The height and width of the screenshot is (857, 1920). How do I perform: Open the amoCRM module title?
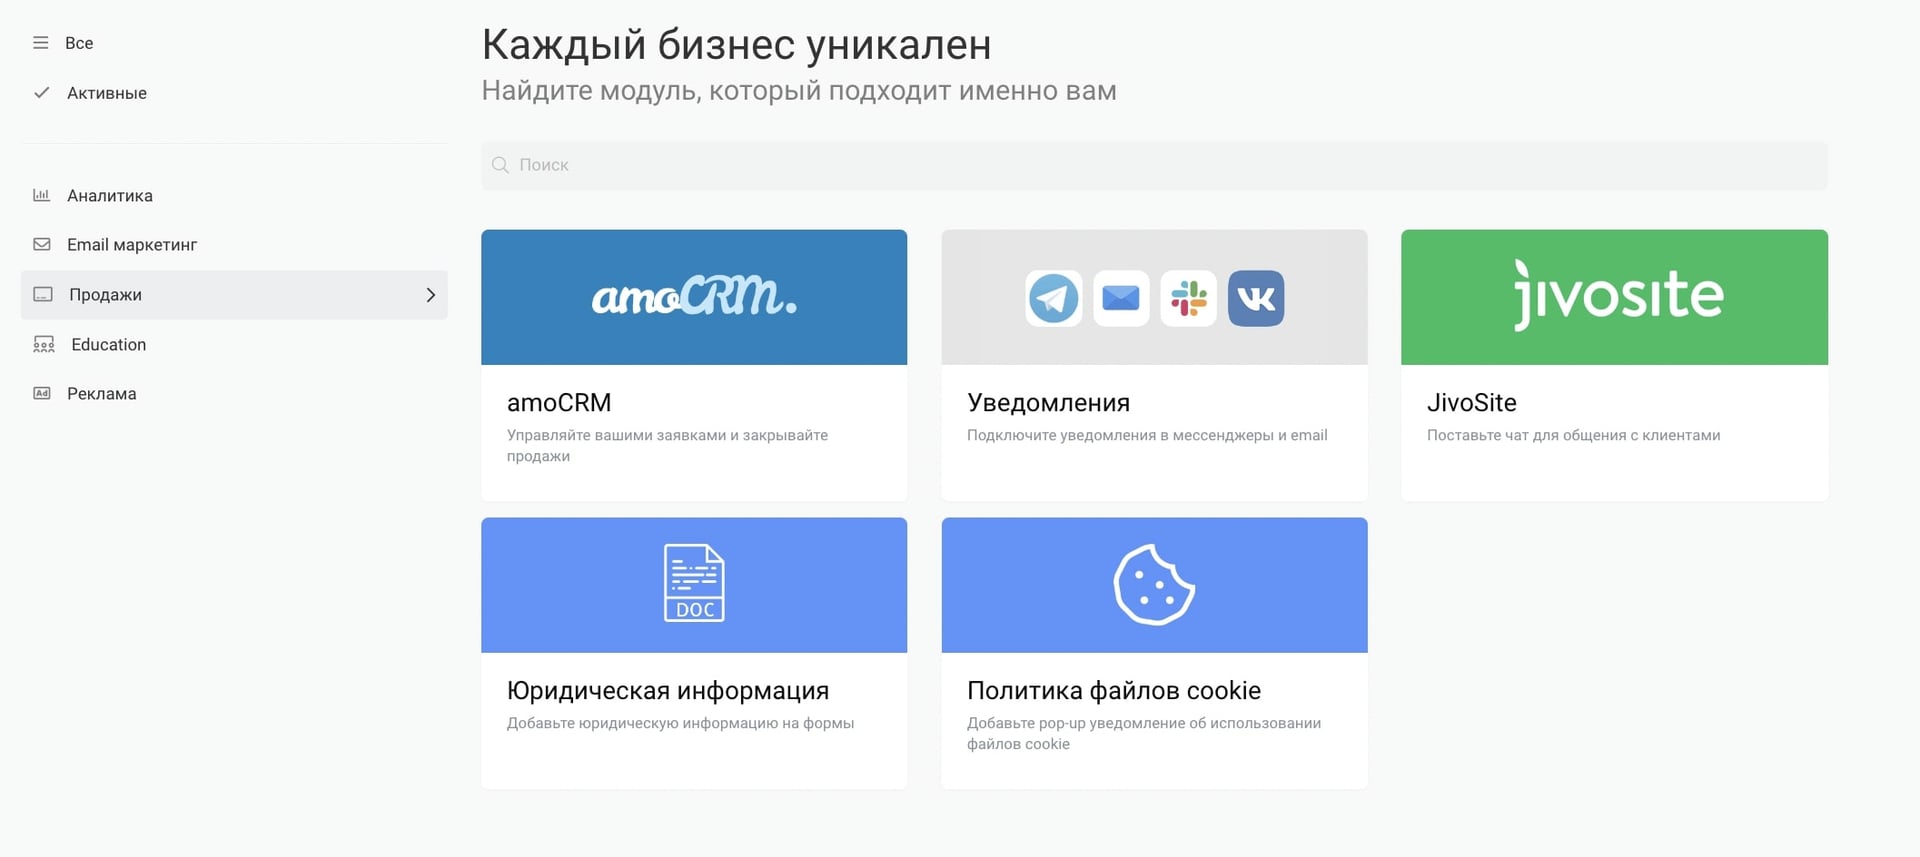[559, 402]
